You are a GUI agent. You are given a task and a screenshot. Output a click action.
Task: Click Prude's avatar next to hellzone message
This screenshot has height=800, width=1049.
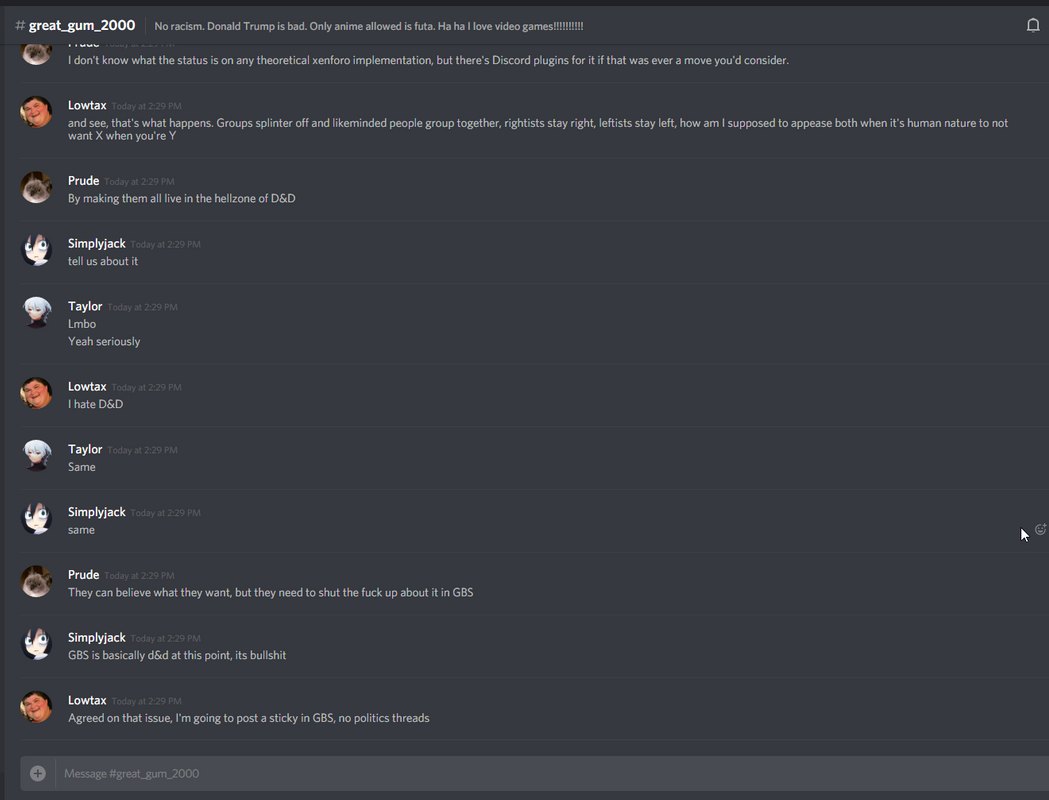click(36, 187)
